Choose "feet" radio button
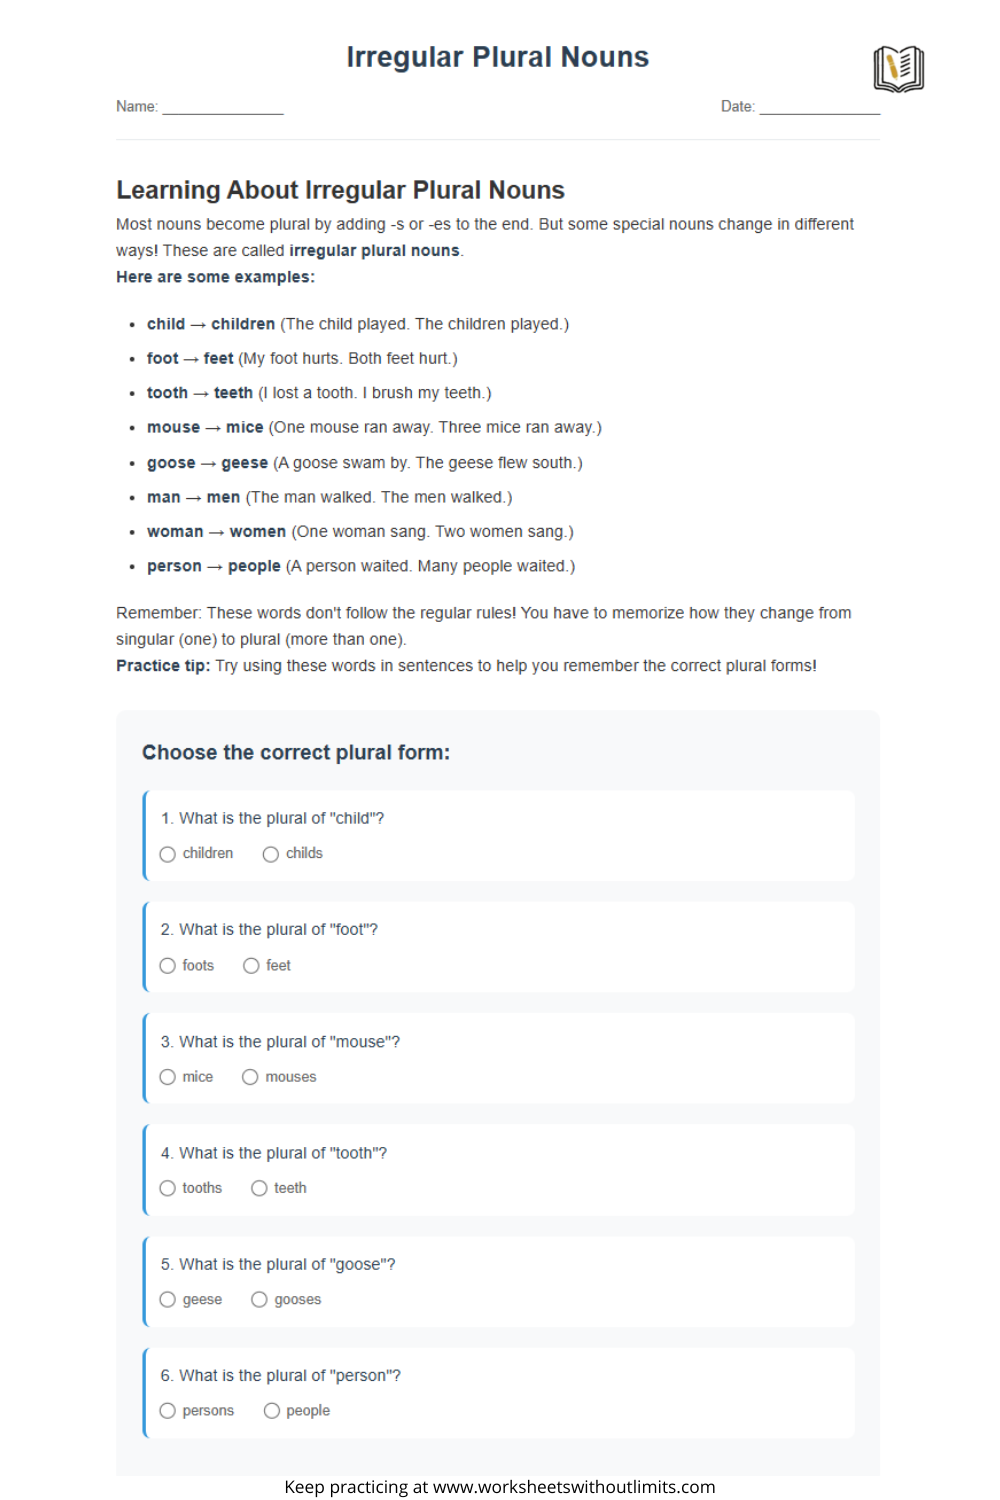The width and height of the screenshot is (1000, 1500). pos(252,966)
